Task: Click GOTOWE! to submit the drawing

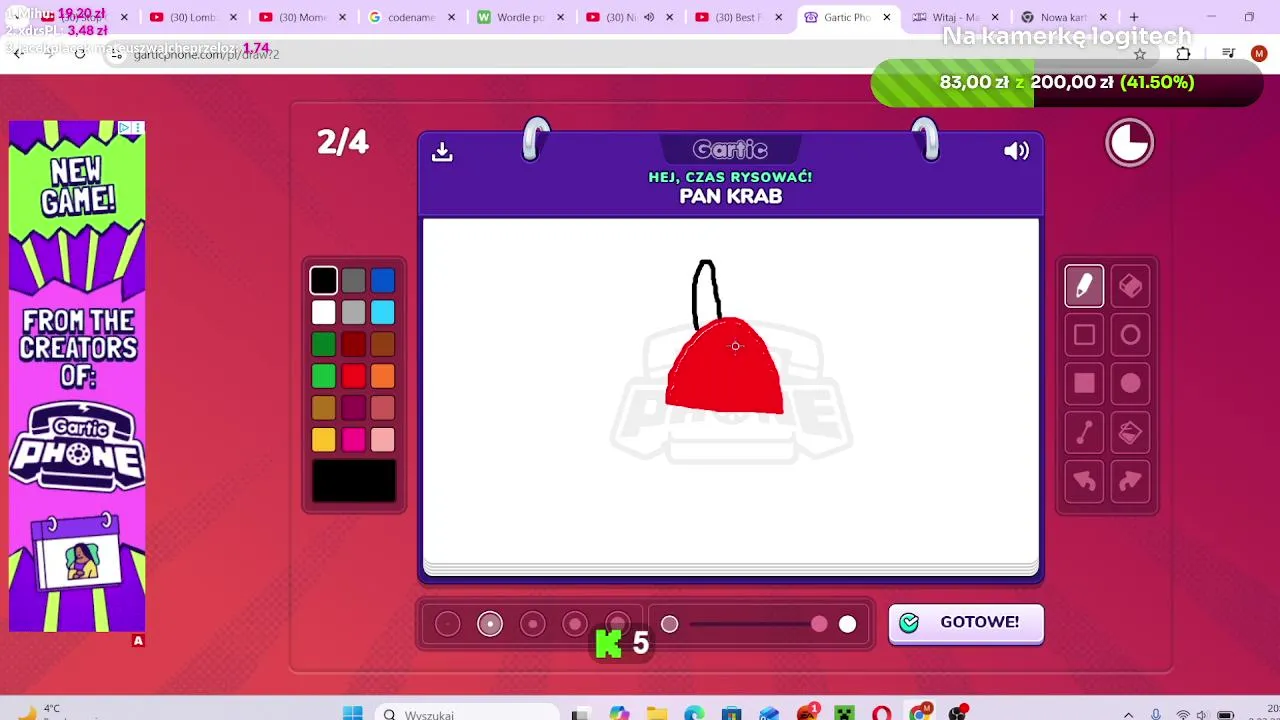Action: [x=966, y=623]
